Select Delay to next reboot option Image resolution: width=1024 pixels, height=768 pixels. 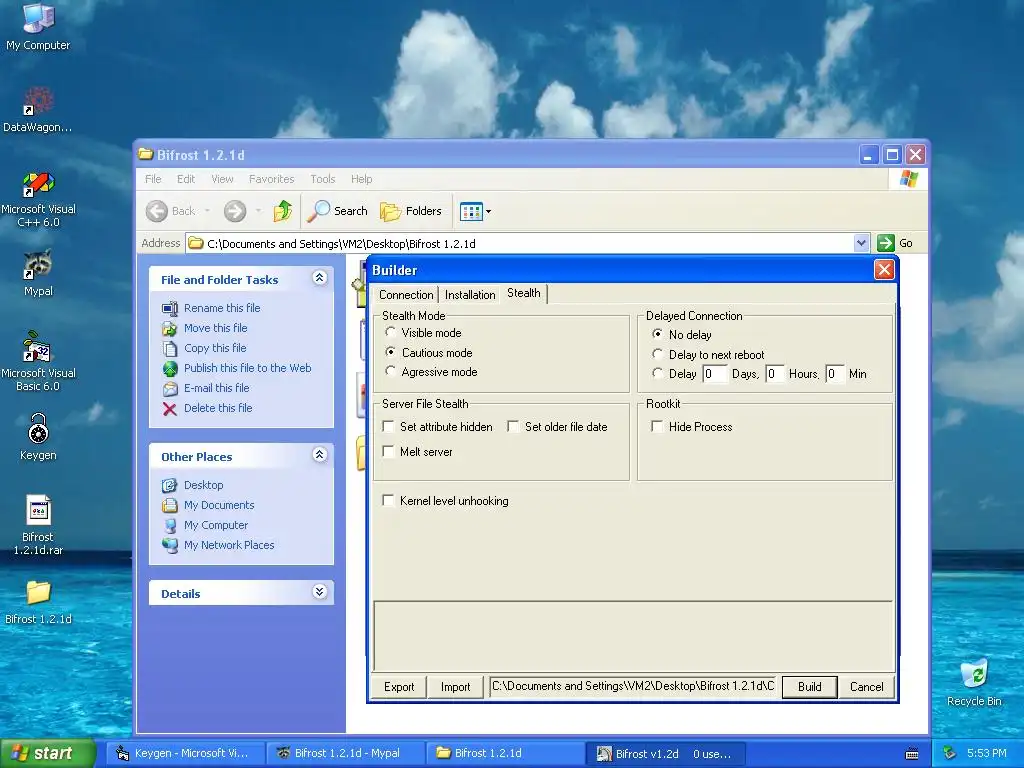(x=658, y=354)
